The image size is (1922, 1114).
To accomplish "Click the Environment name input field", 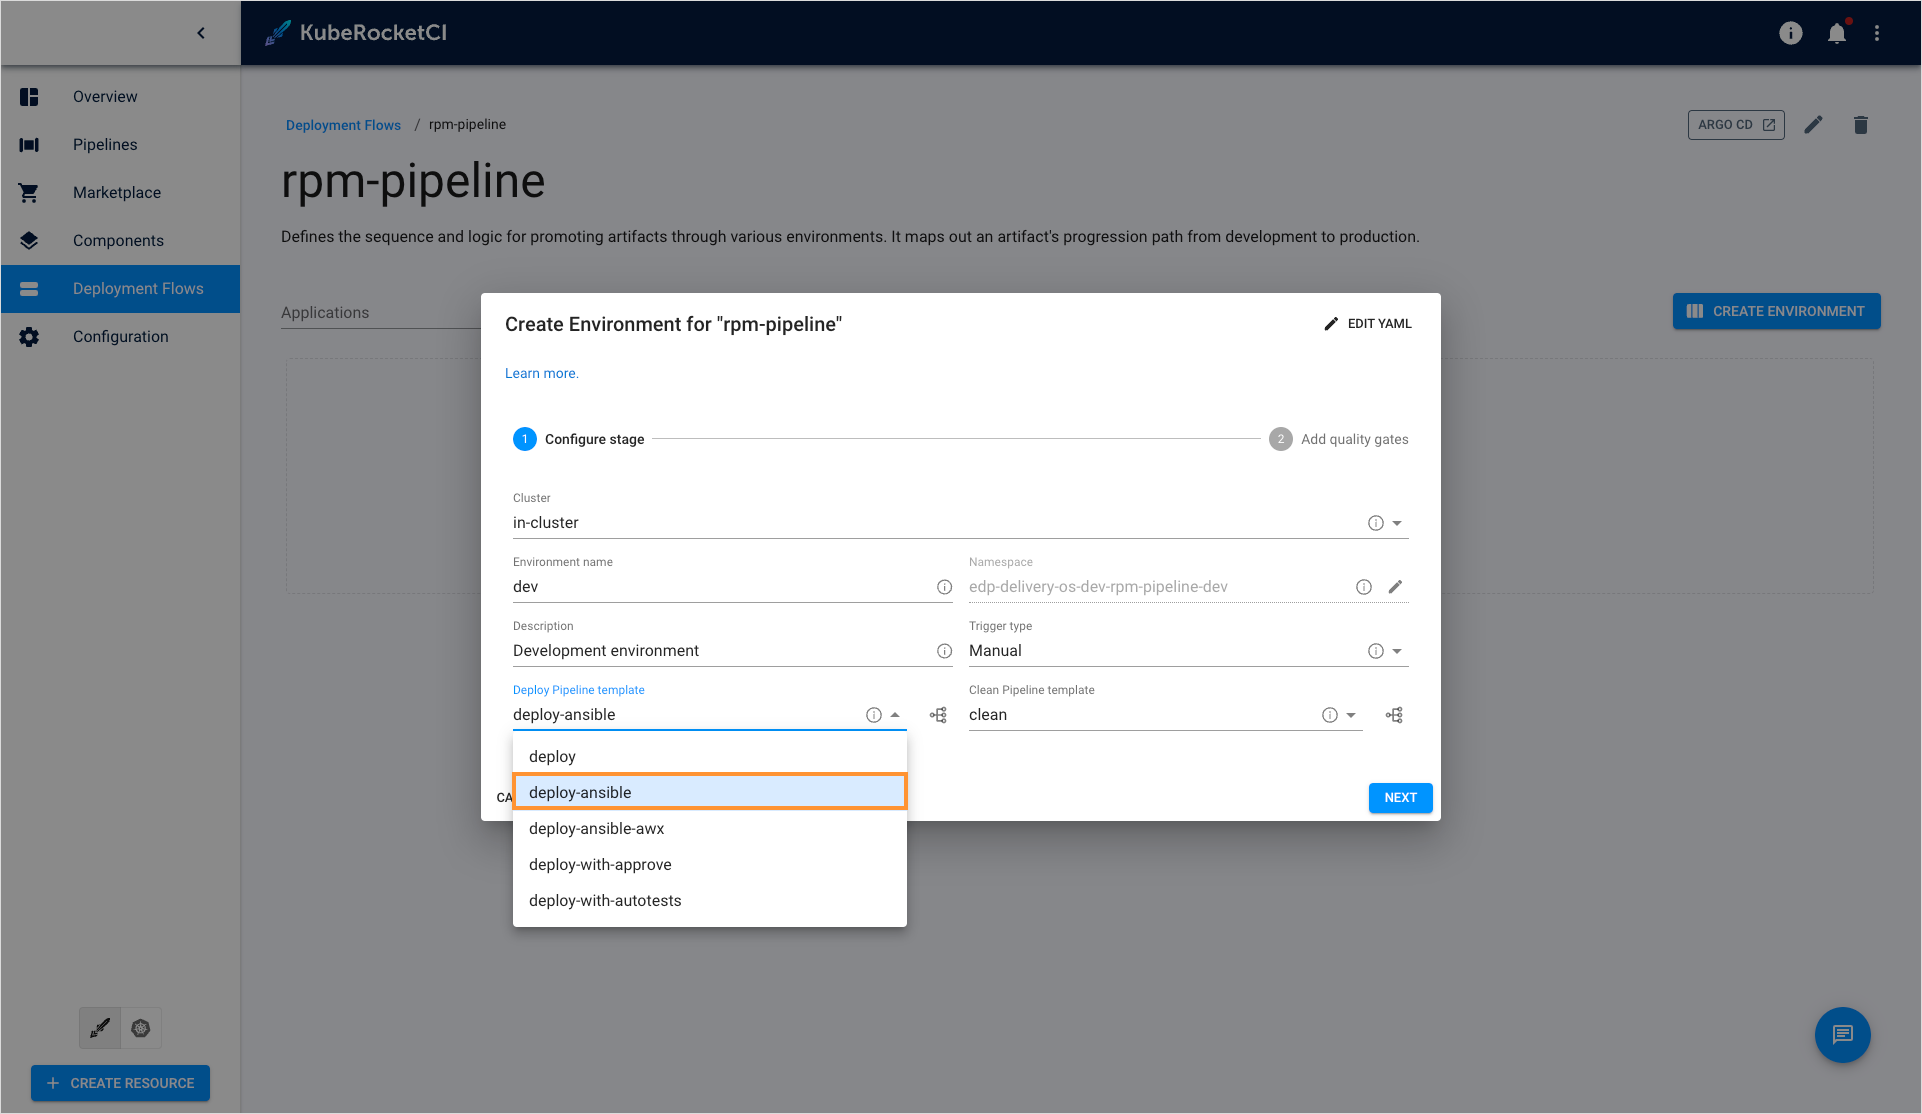I will (x=722, y=586).
